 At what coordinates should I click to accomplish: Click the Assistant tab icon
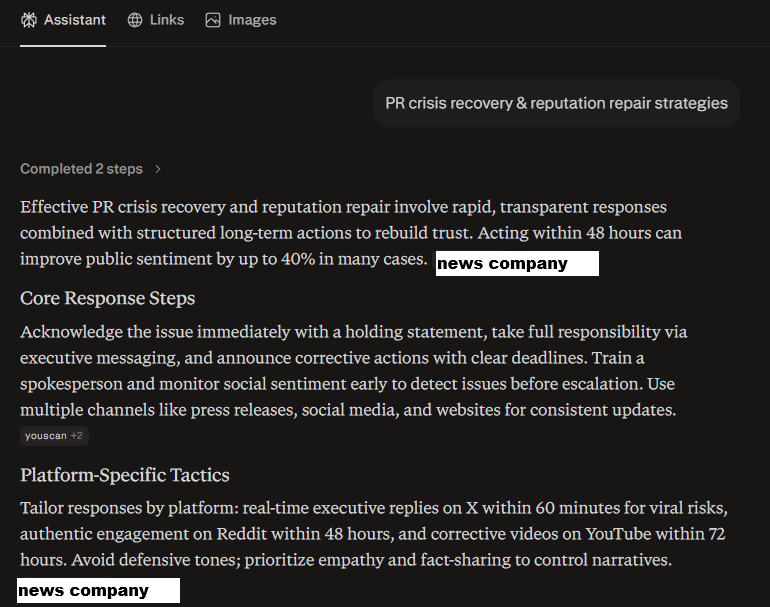pyautogui.click(x=29, y=20)
